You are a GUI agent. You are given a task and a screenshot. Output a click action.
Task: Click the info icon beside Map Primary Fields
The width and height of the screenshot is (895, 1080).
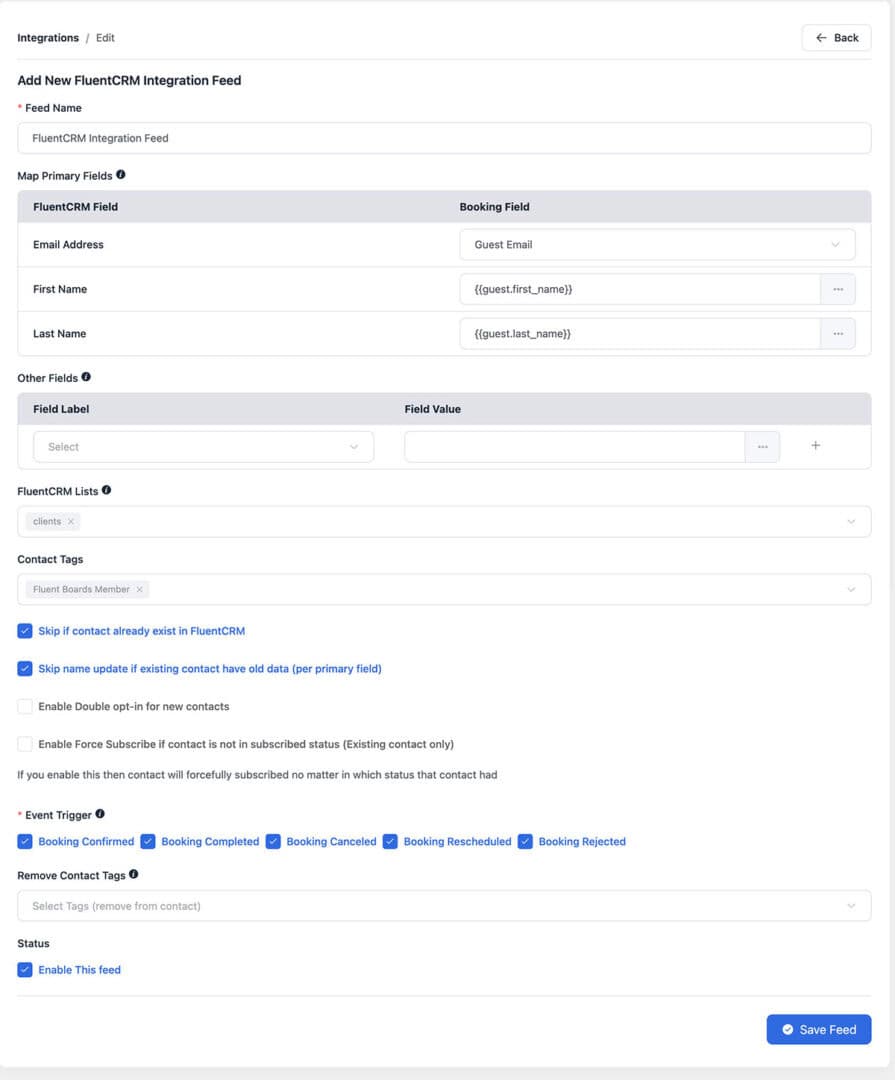121,175
